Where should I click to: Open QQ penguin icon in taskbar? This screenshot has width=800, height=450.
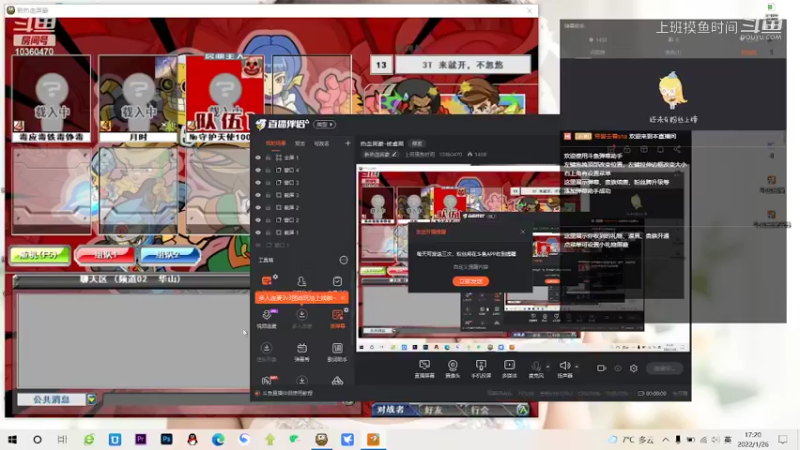click(x=192, y=439)
